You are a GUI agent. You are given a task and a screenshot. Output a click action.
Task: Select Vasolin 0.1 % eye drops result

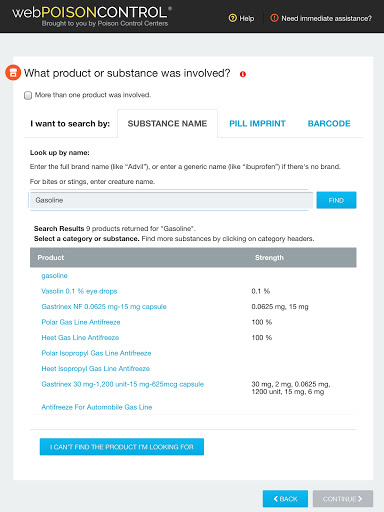79,291
